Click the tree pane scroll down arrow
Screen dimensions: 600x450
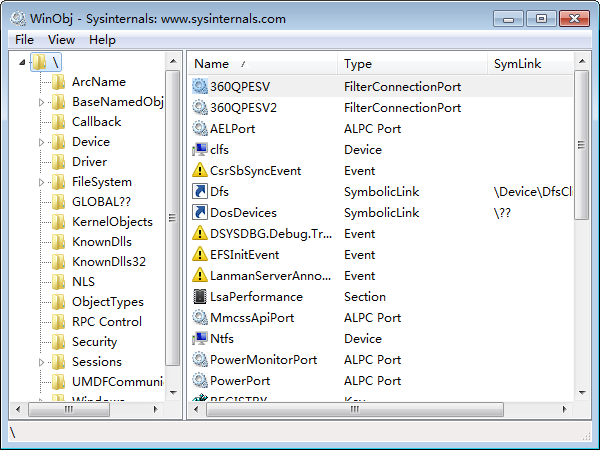point(173,393)
